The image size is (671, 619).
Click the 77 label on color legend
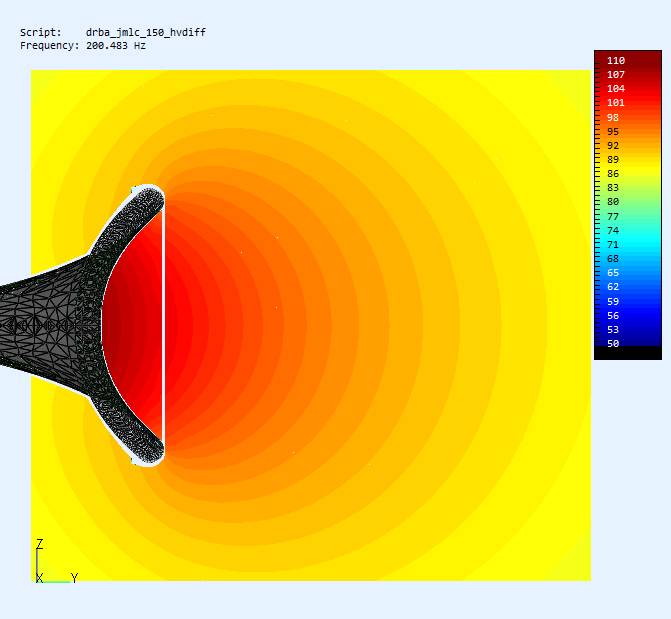pyautogui.click(x=613, y=216)
